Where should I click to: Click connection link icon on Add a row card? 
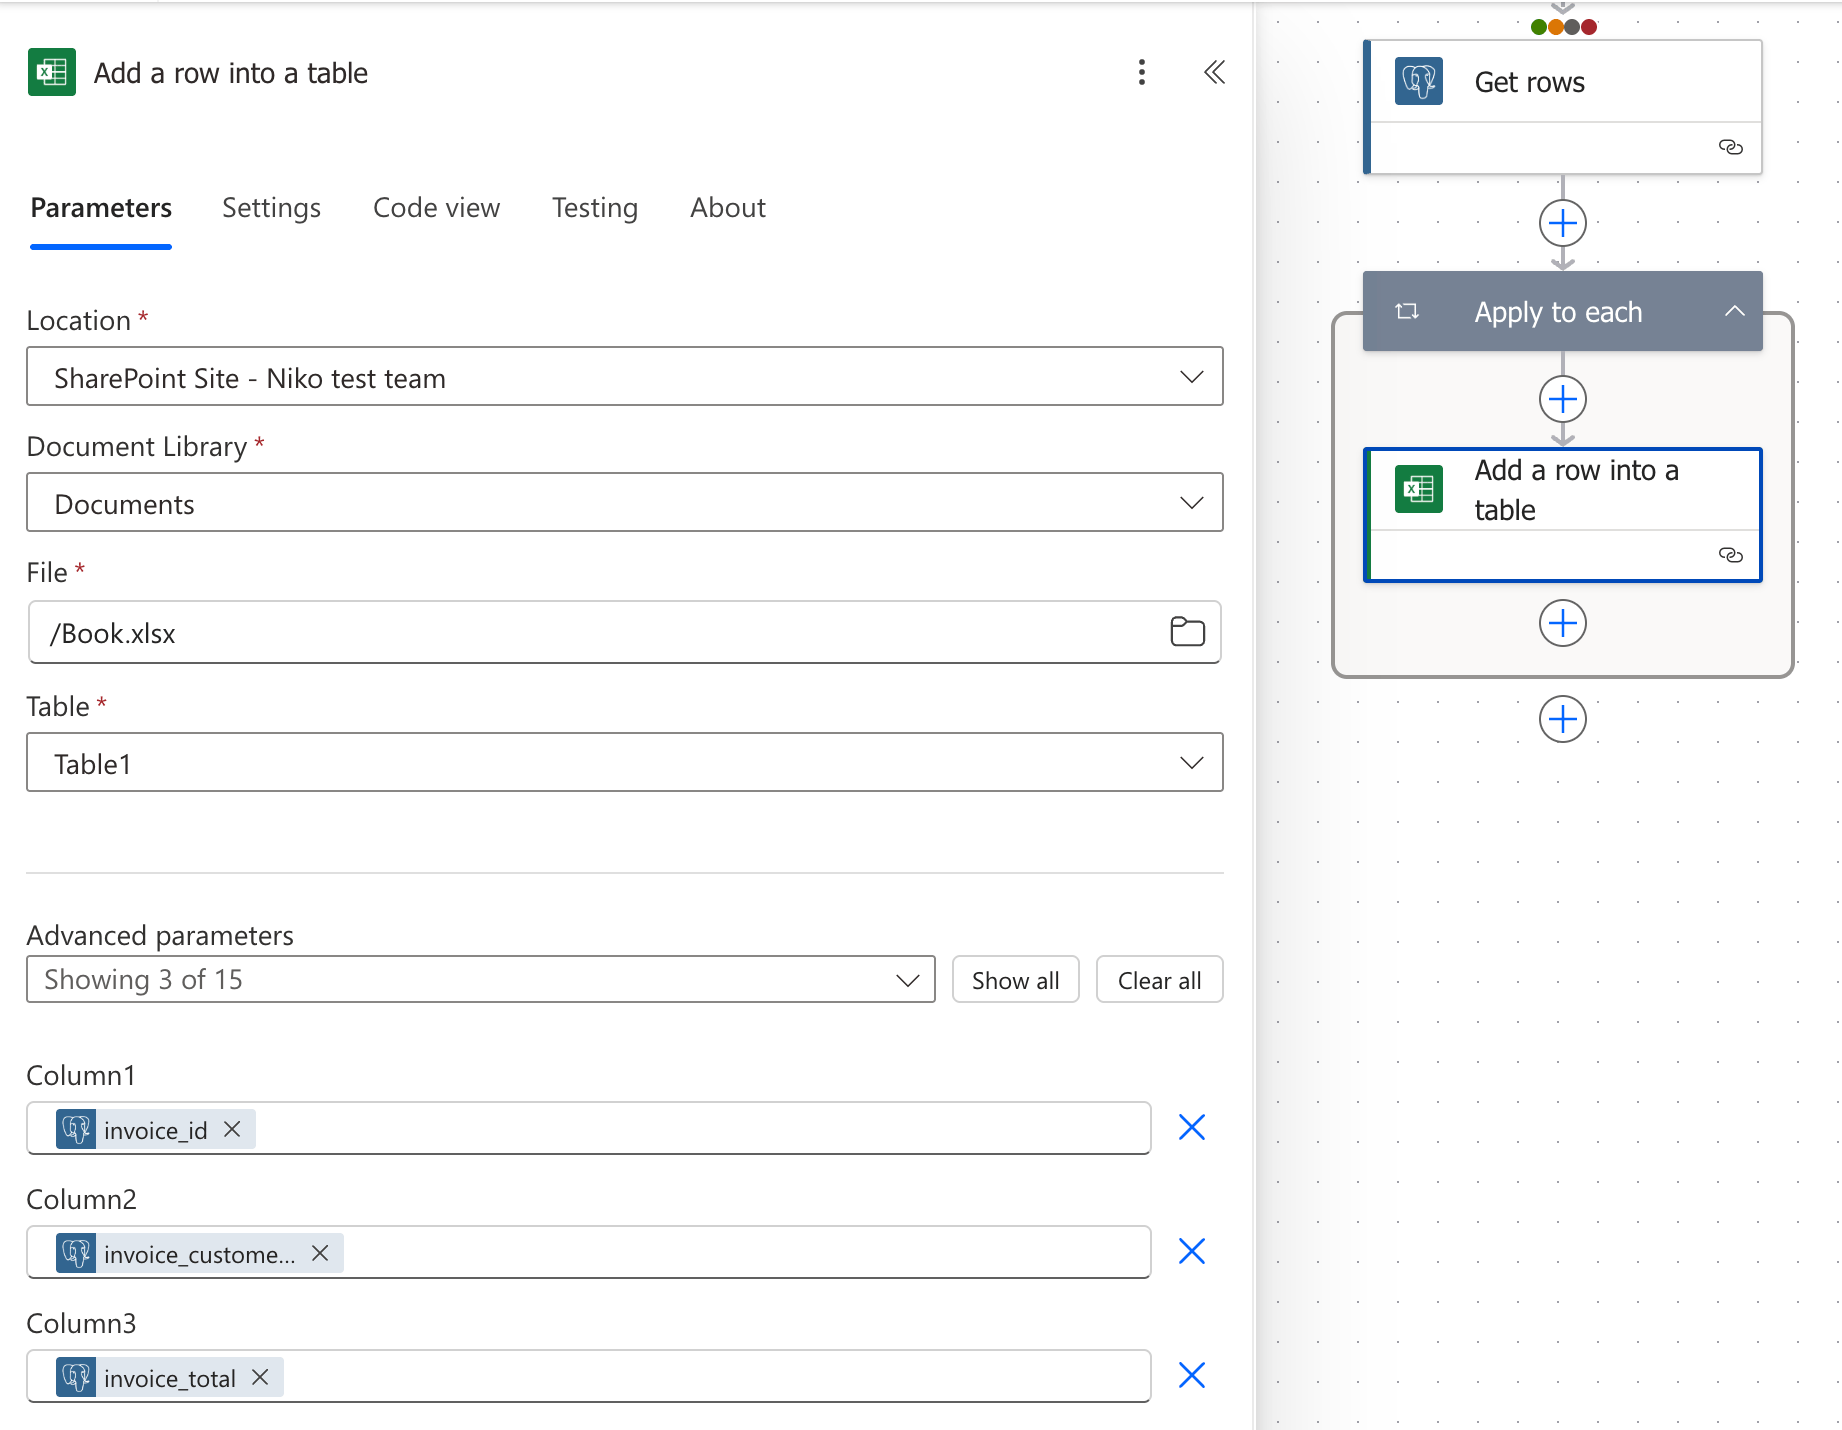pyautogui.click(x=1730, y=555)
